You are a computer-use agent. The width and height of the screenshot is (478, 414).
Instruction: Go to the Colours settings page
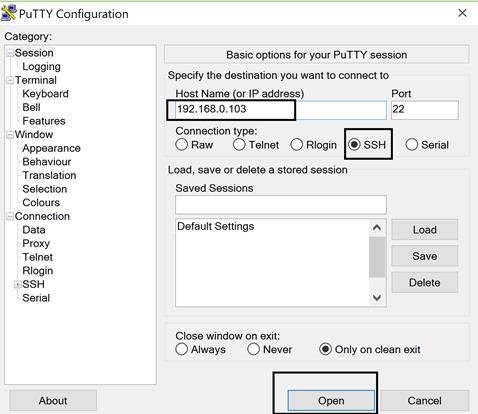coord(41,203)
